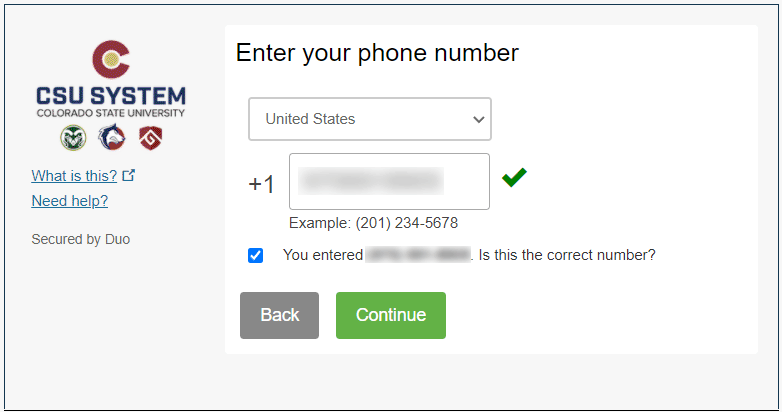
Task: Click the external-link icon beside What is this
Action: 128,176
